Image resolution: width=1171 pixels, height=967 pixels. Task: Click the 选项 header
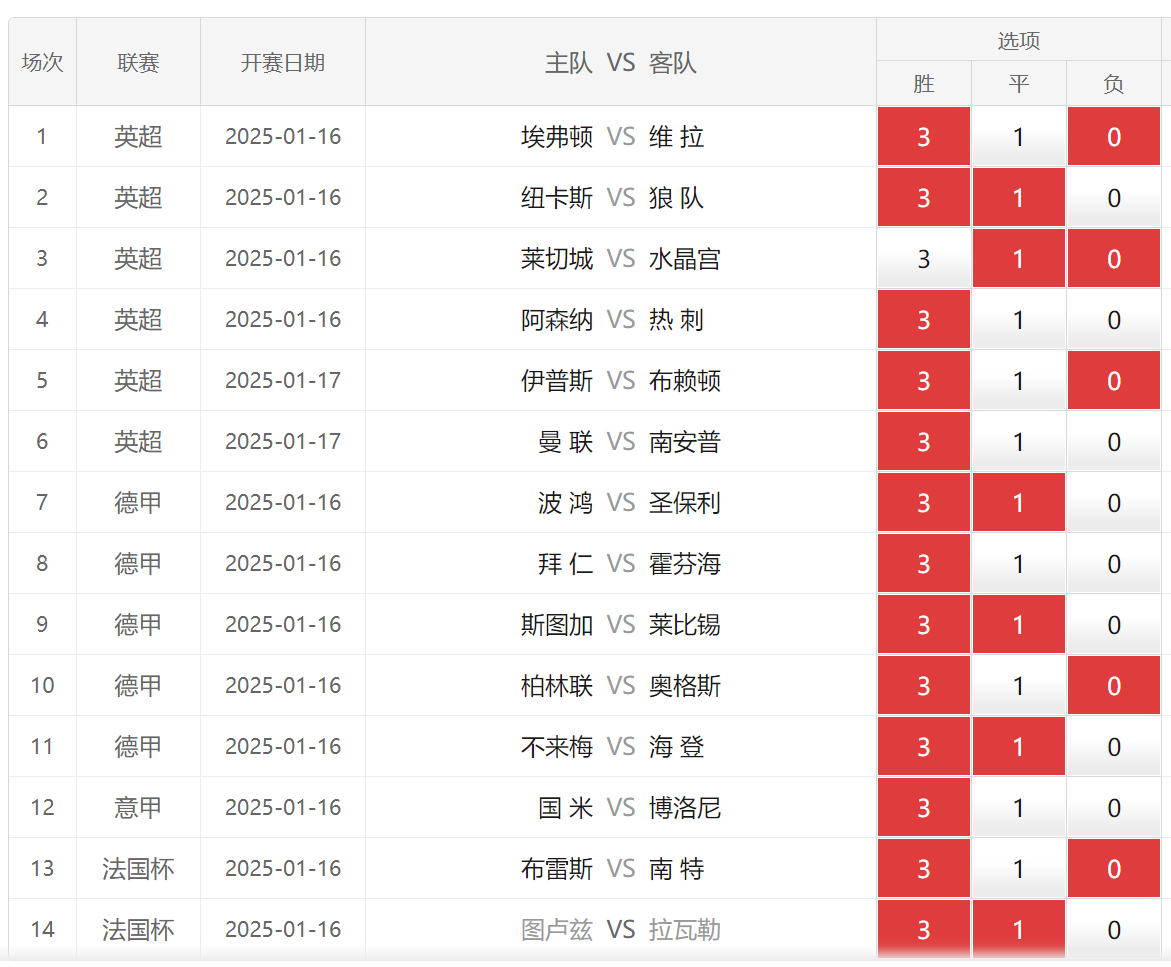click(x=1019, y=40)
